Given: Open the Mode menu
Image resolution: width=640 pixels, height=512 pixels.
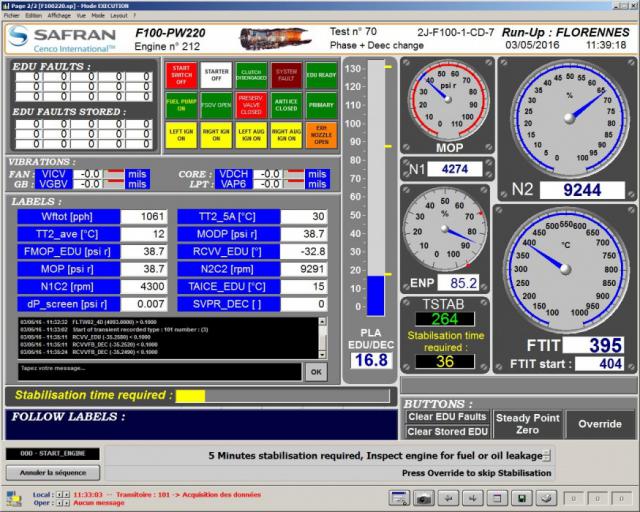Looking at the screenshot, I should tap(98, 16).
